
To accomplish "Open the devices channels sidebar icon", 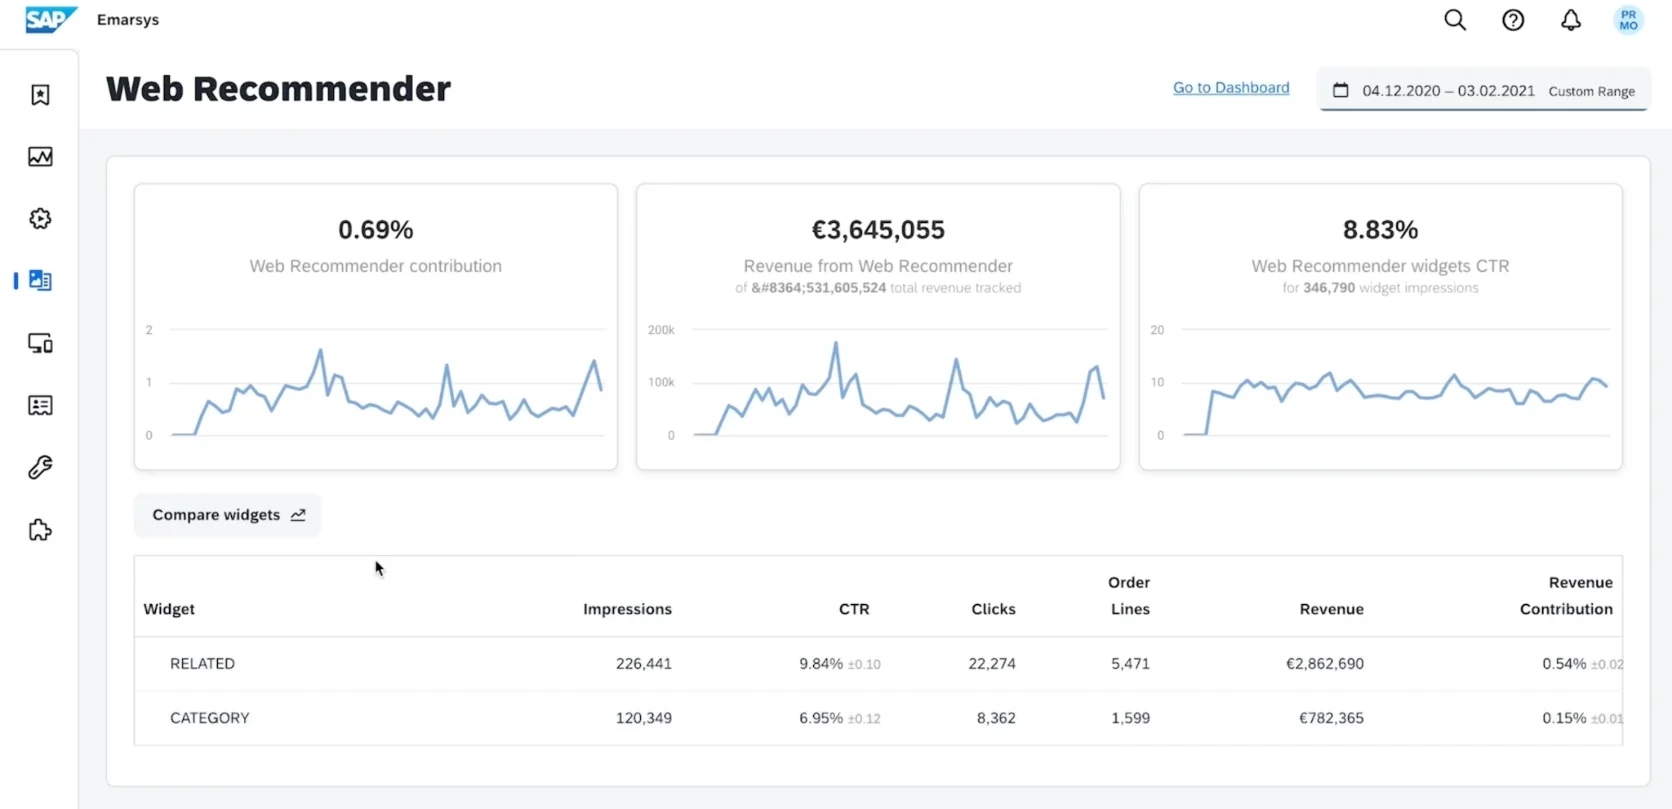I will (x=40, y=344).
